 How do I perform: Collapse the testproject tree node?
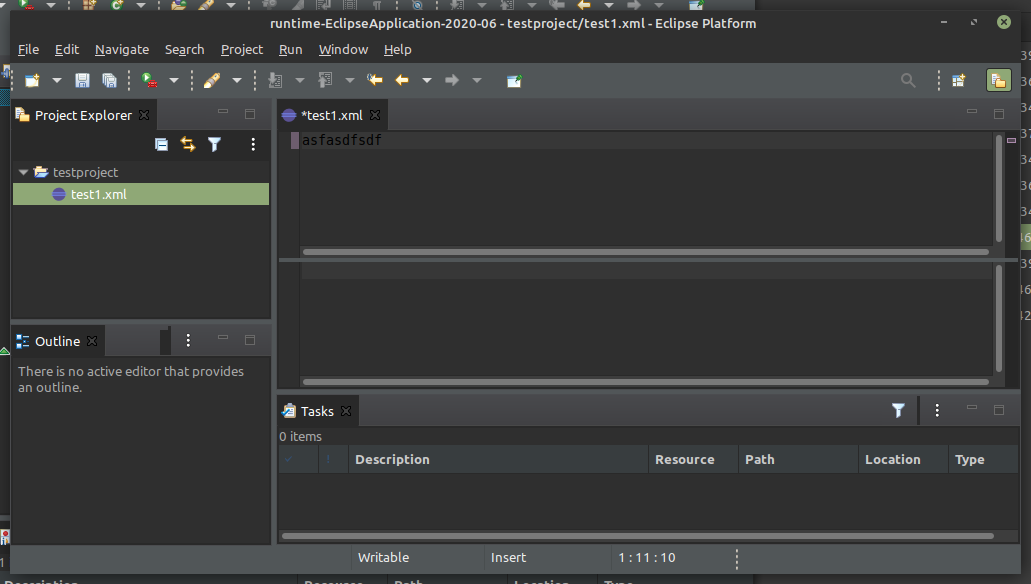tap(23, 172)
